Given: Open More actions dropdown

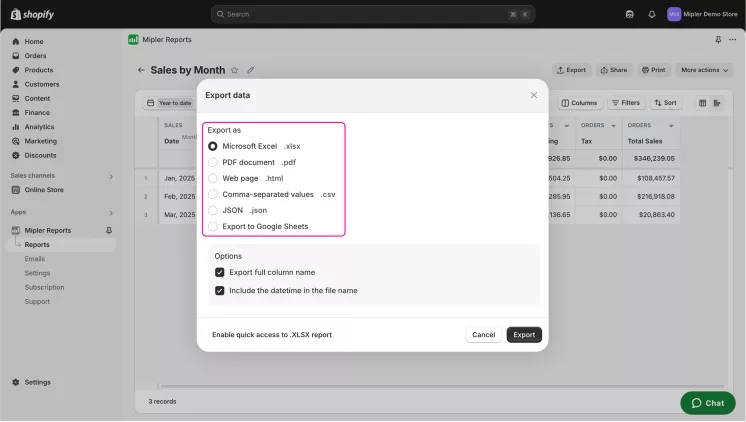Looking at the screenshot, I should pos(705,70).
